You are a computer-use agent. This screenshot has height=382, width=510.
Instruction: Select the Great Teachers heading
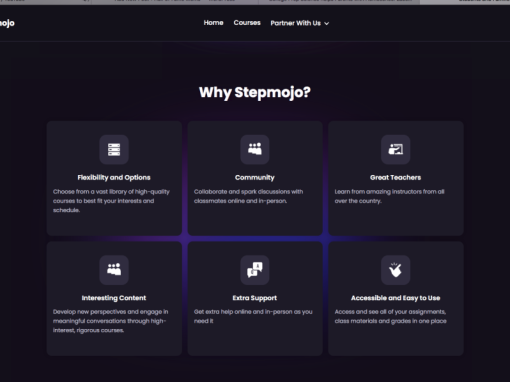click(x=395, y=177)
